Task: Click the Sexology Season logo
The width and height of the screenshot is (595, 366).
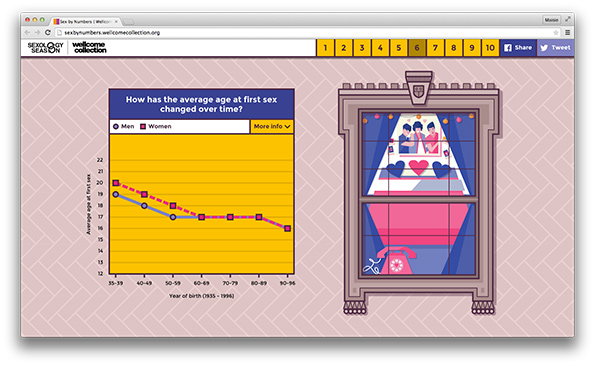Action: 46,47
